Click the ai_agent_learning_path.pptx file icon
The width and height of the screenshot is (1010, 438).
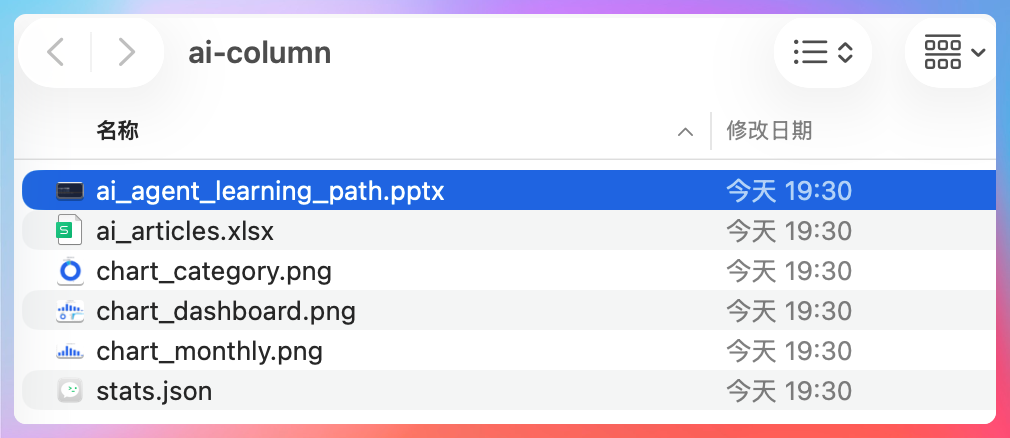(x=70, y=191)
